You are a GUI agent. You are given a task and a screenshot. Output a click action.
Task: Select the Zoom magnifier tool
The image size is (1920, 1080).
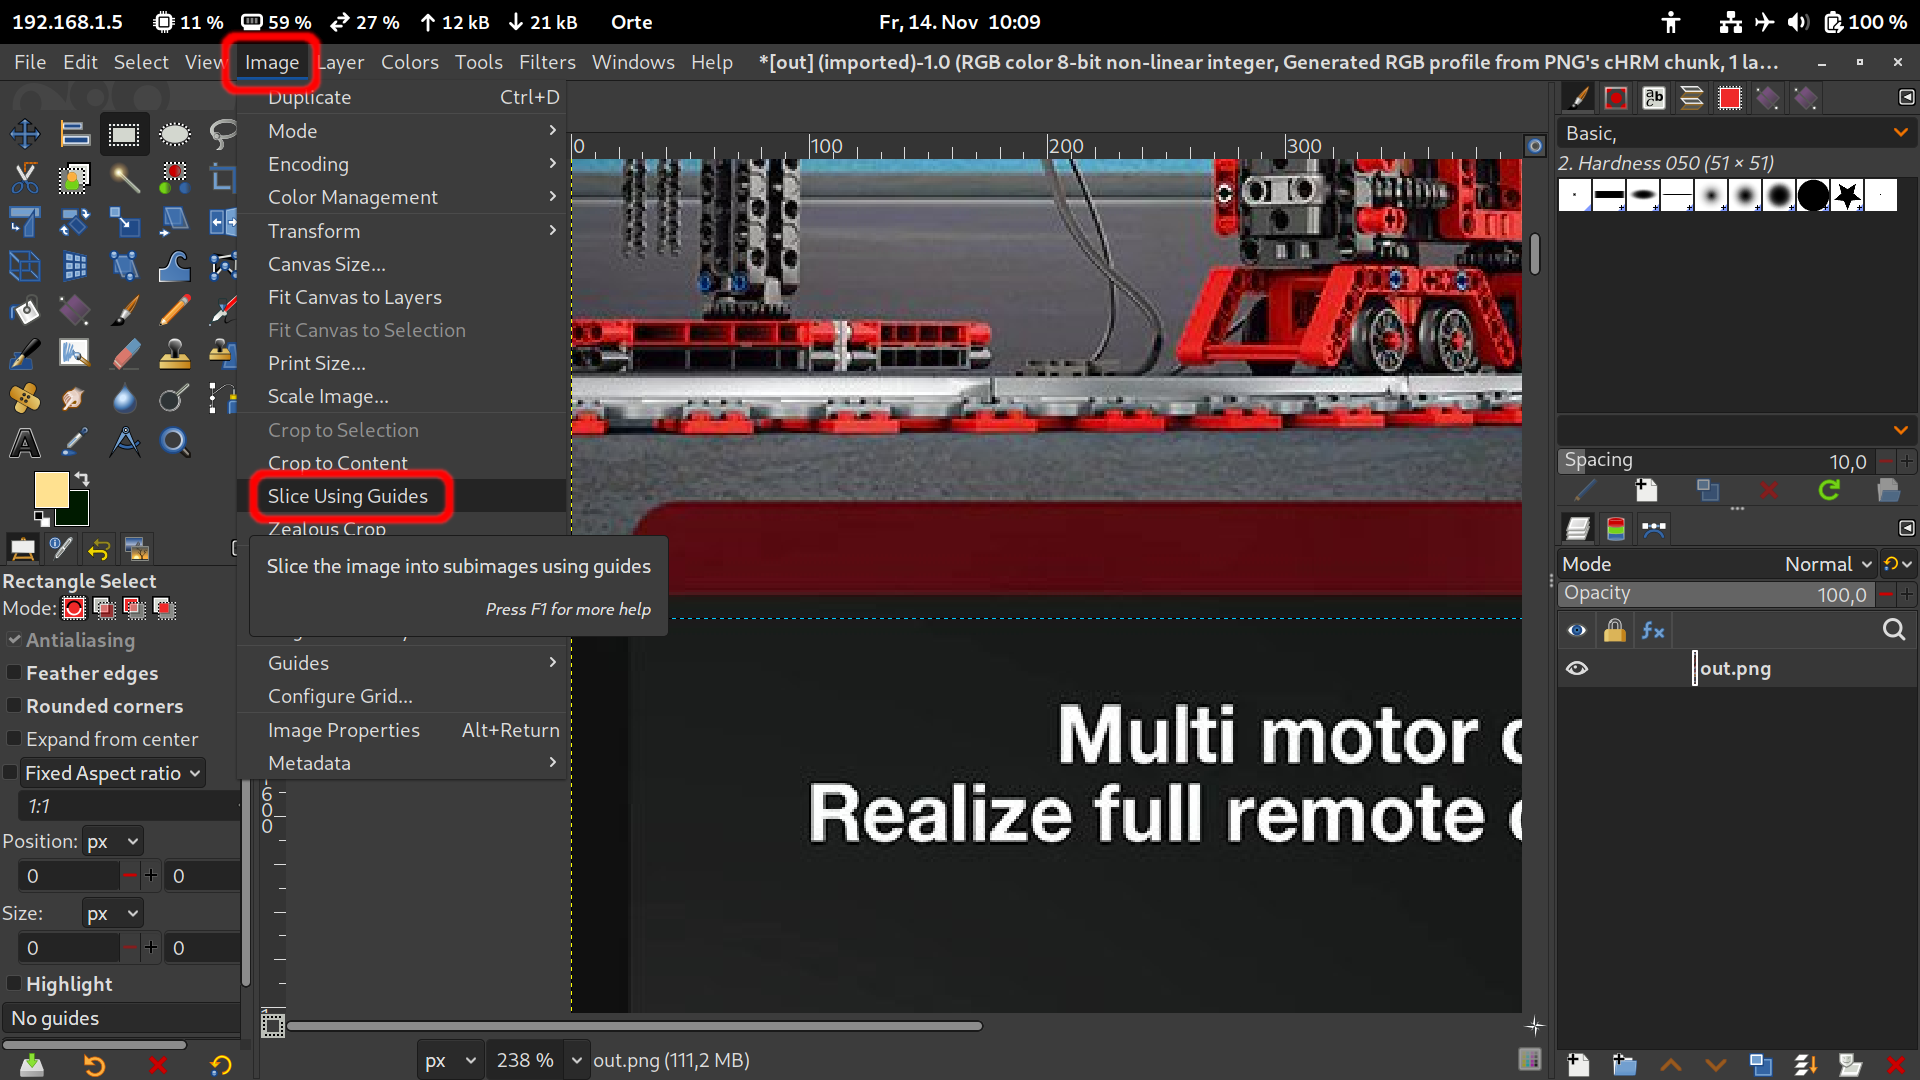point(175,442)
